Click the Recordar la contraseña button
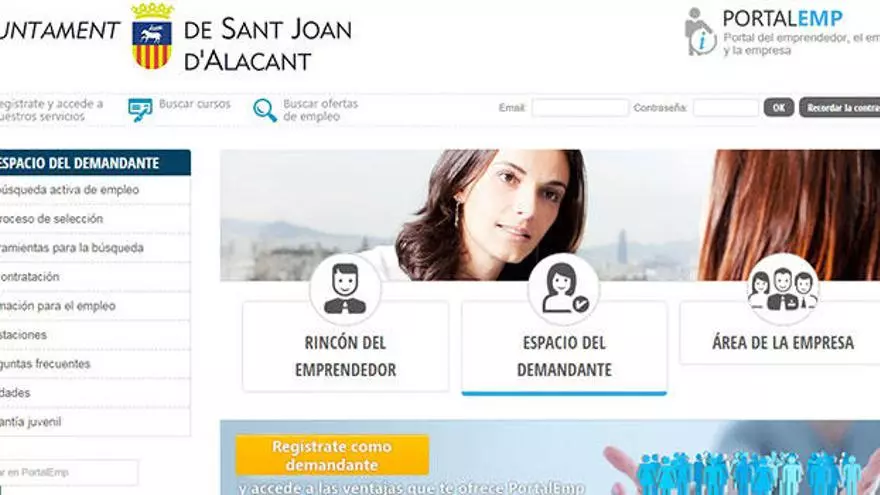Image resolution: width=880 pixels, height=495 pixels. pos(840,107)
